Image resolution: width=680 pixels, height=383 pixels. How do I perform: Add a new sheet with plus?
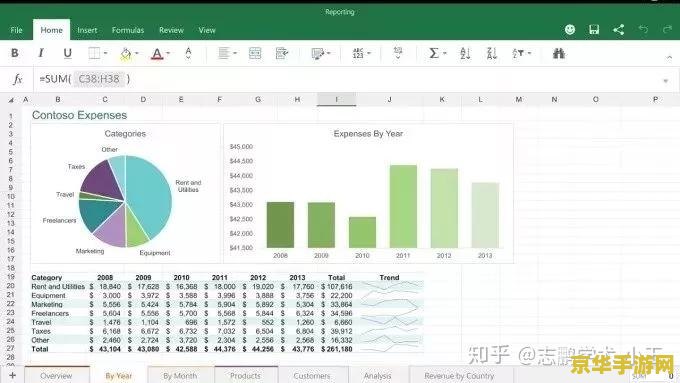pos(13,375)
